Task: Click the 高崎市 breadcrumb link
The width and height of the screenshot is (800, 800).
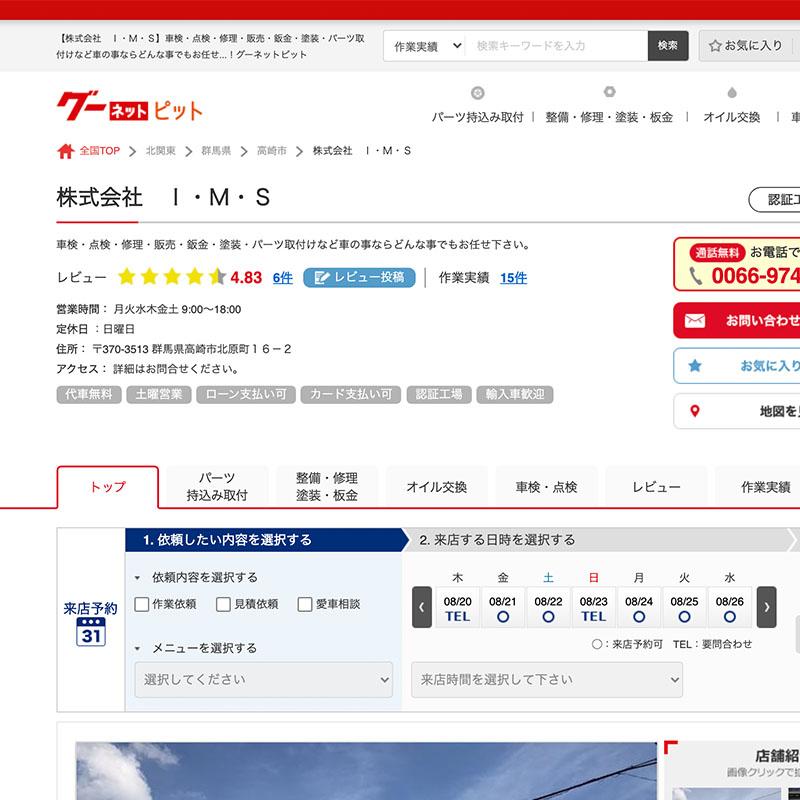Action: 272,151
